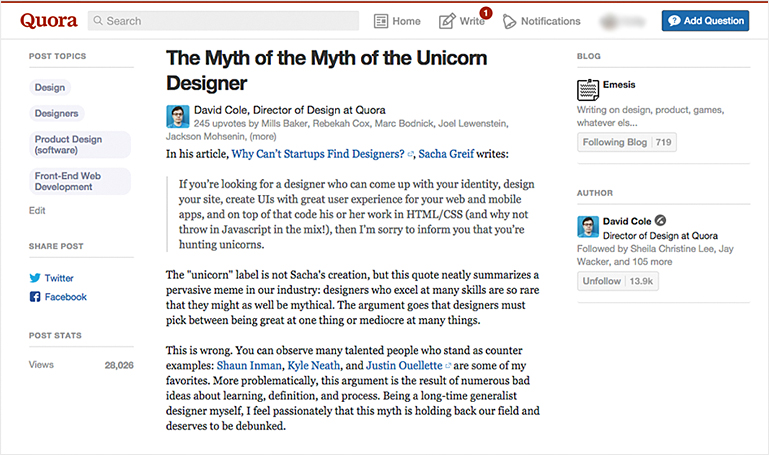
Task: Open the post title heading
Action: [x=326, y=70]
